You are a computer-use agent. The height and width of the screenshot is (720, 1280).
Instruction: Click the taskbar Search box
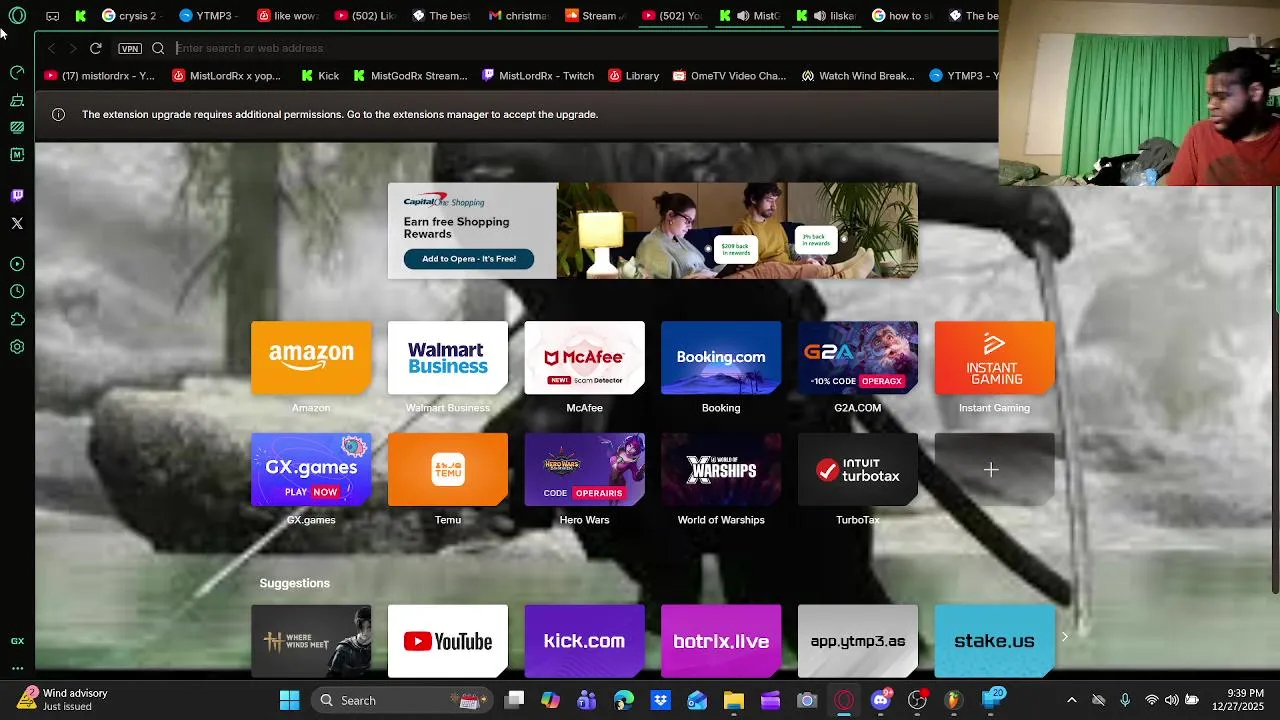pyautogui.click(x=400, y=700)
